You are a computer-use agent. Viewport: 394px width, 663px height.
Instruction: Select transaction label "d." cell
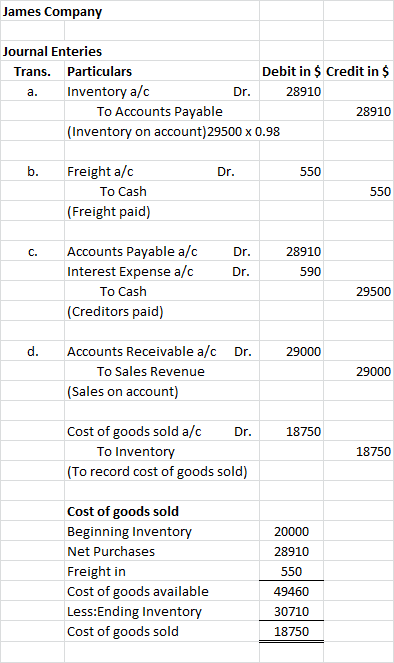coord(32,351)
